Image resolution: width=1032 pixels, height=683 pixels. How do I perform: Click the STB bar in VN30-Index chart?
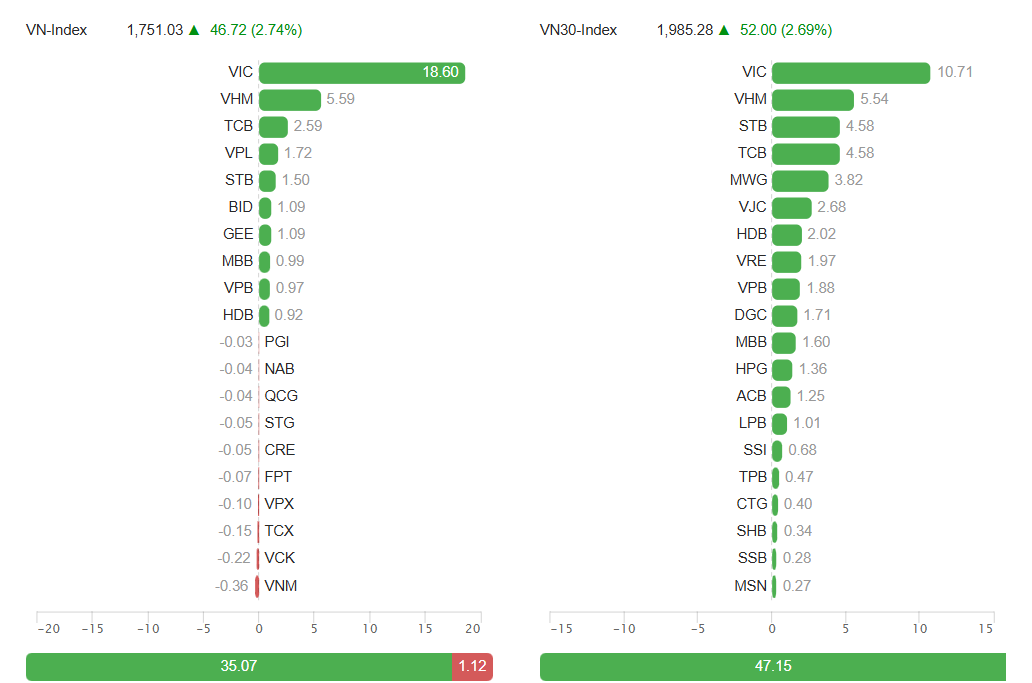(x=805, y=126)
